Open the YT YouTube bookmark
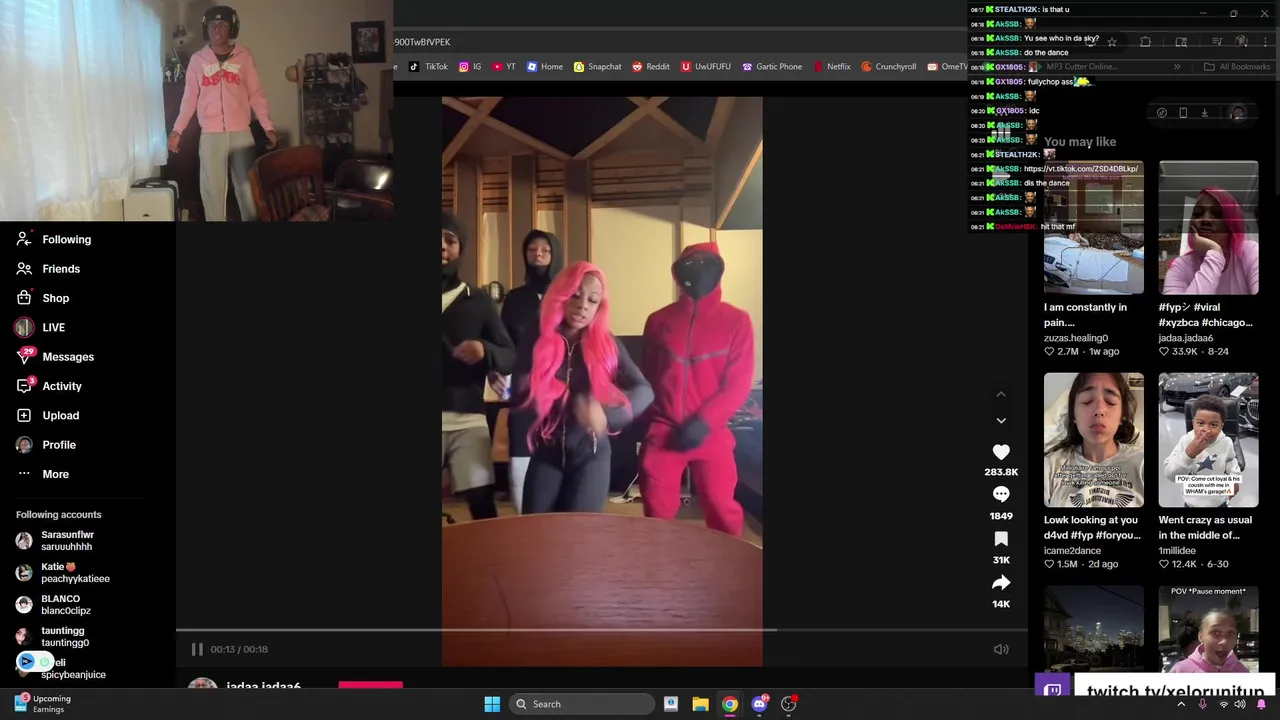 pyautogui.click(x=504, y=67)
